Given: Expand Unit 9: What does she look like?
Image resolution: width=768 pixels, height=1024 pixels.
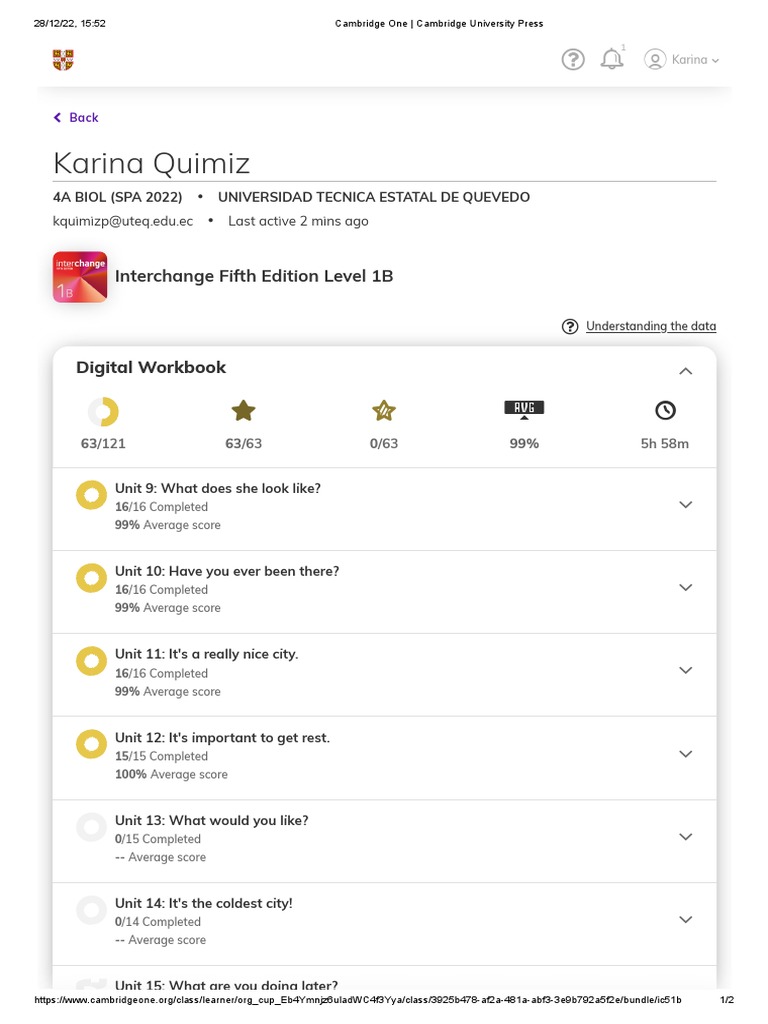Looking at the screenshot, I should (x=685, y=505).
